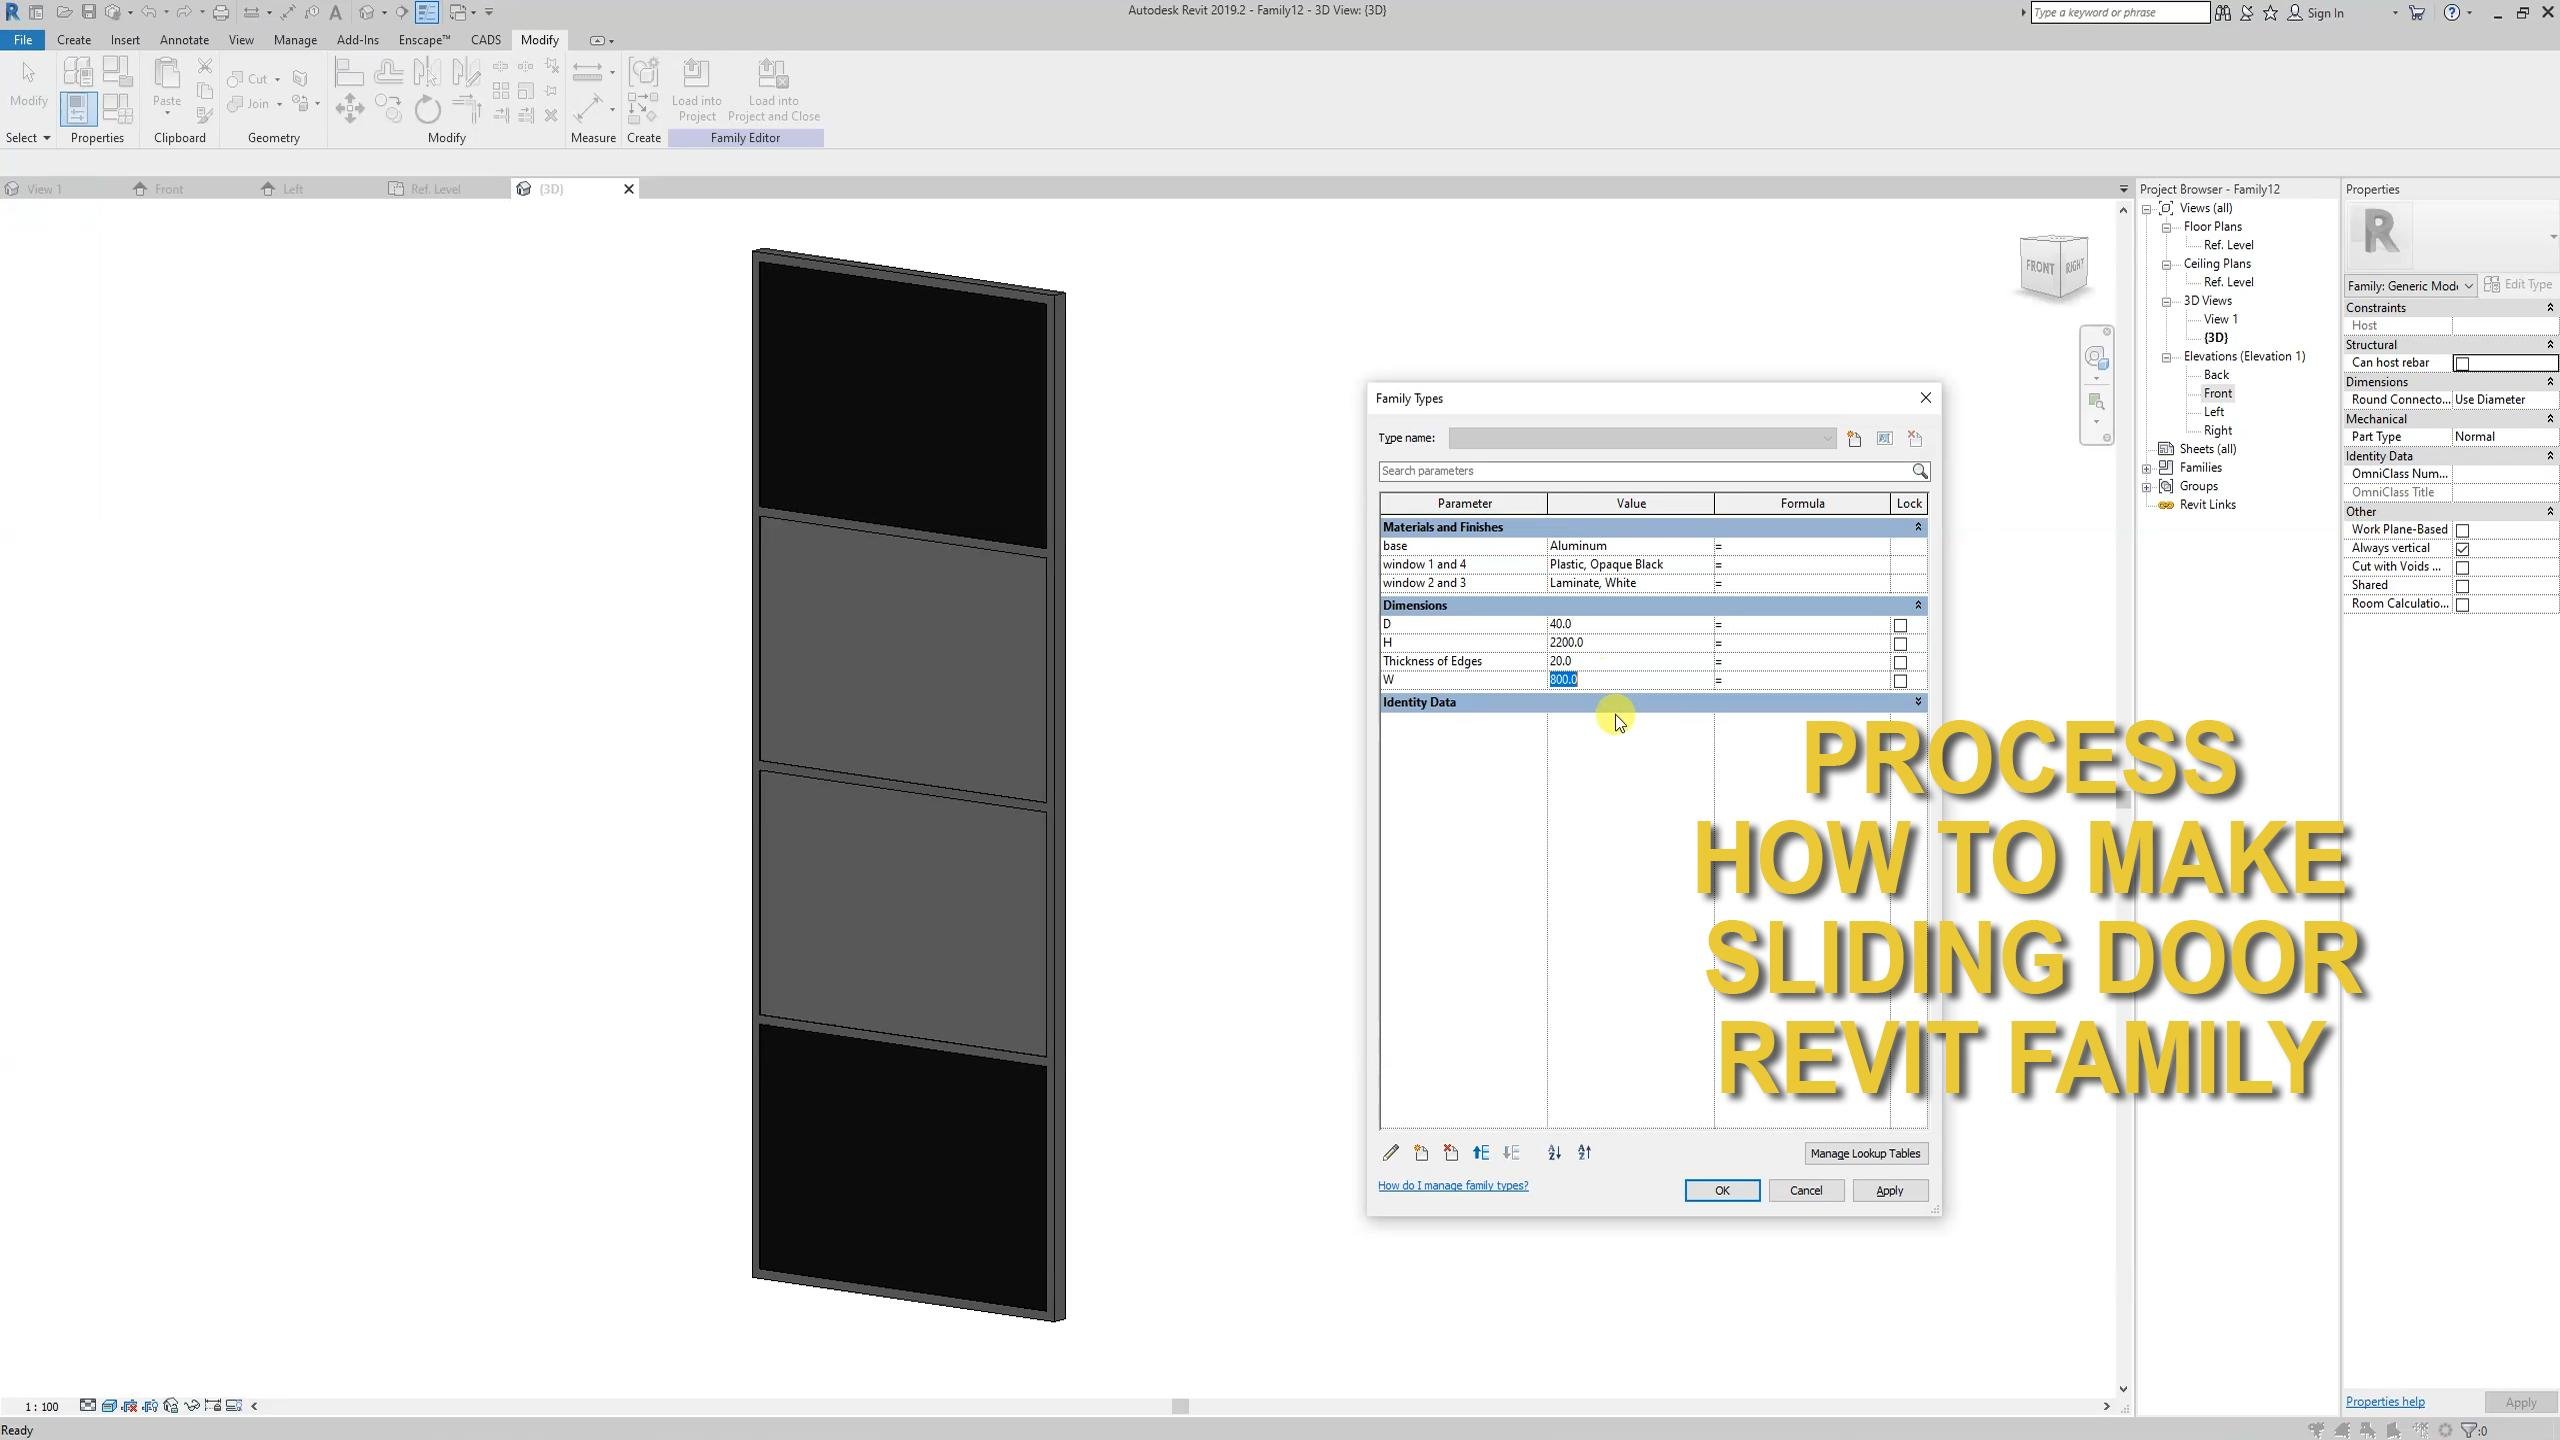The image size is (2560, 1440).
Task: Open the Annotate menu tab
Action: click(184, 40)
